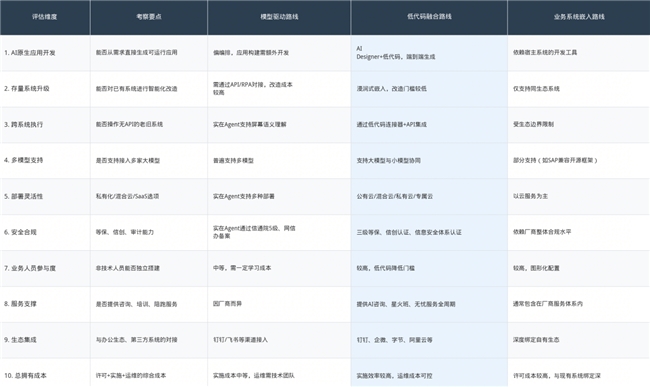Click the '业务系统嵌入路线' column header
This screenshot has height=387, width=650.
click(x=579, y=17)
